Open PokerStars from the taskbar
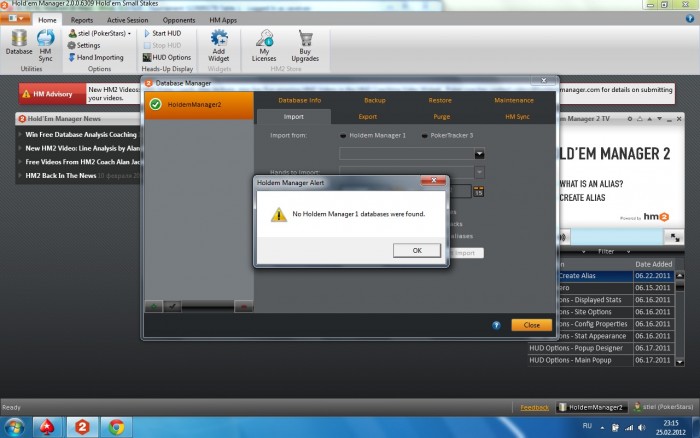This screenshot has height=438, width=700. coord(47,427)
